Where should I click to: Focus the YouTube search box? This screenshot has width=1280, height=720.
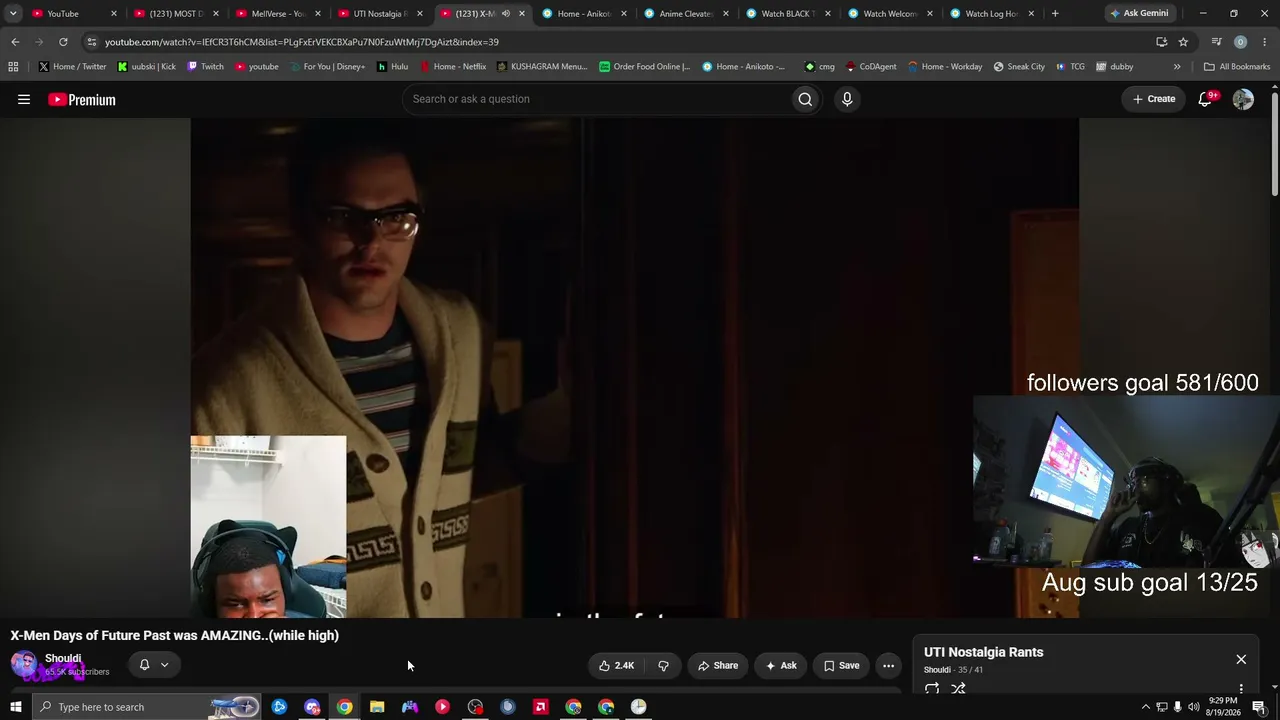pyautogui.click(x=596, y=99)
